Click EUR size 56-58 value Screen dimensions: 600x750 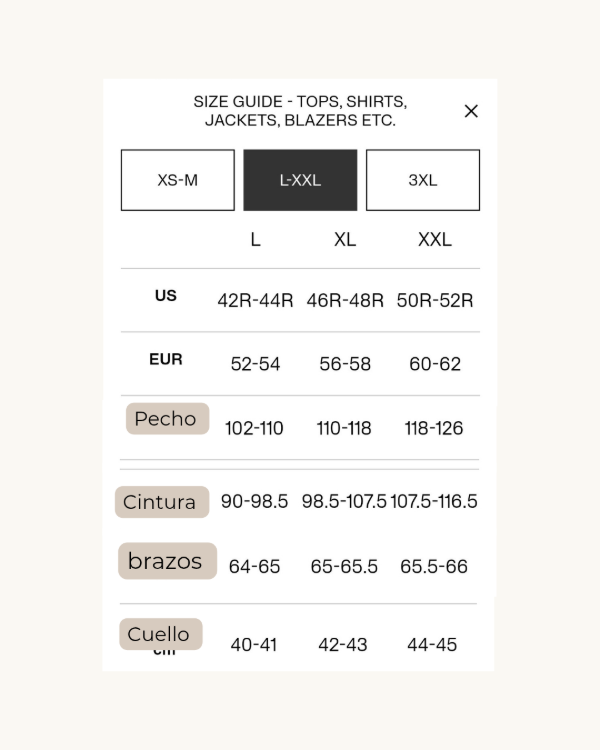point(345,364)
